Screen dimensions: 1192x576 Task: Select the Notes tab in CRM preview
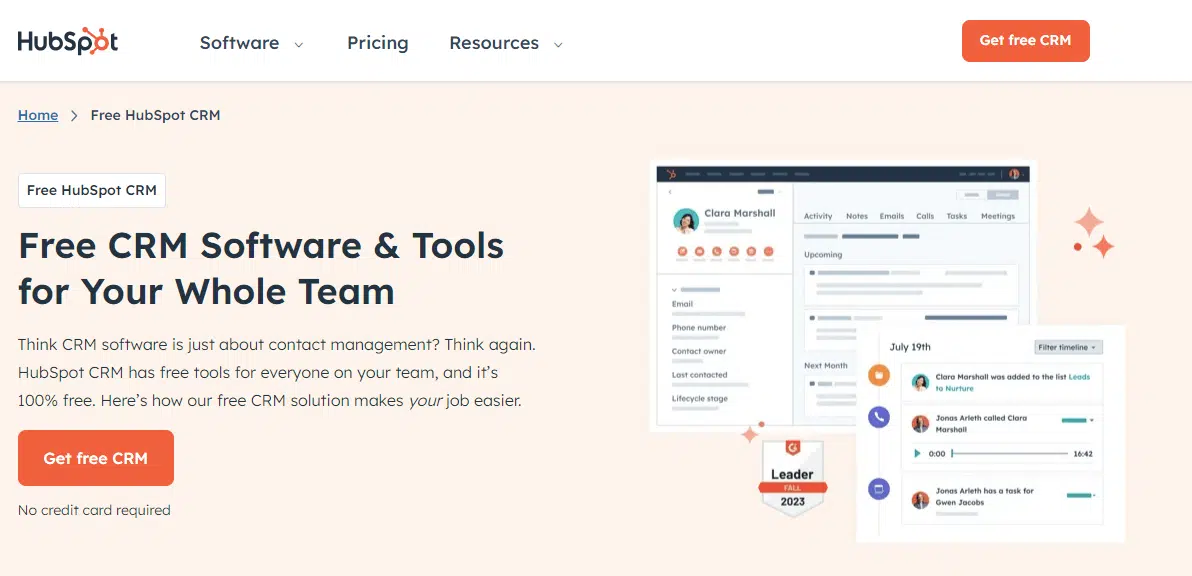[x=857, y=216]
